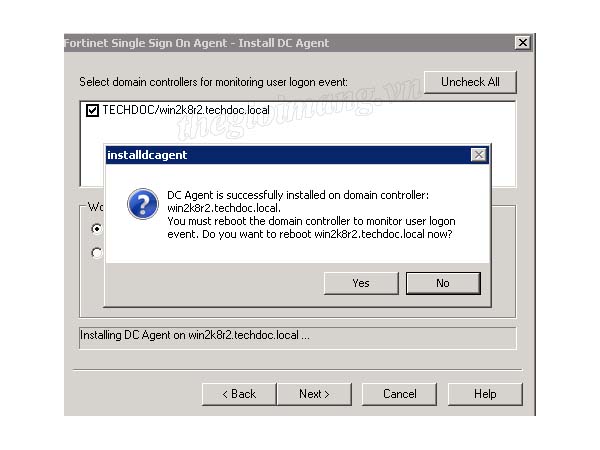Open Help for the Install DC Agent wizard

(x=485, y=394)
